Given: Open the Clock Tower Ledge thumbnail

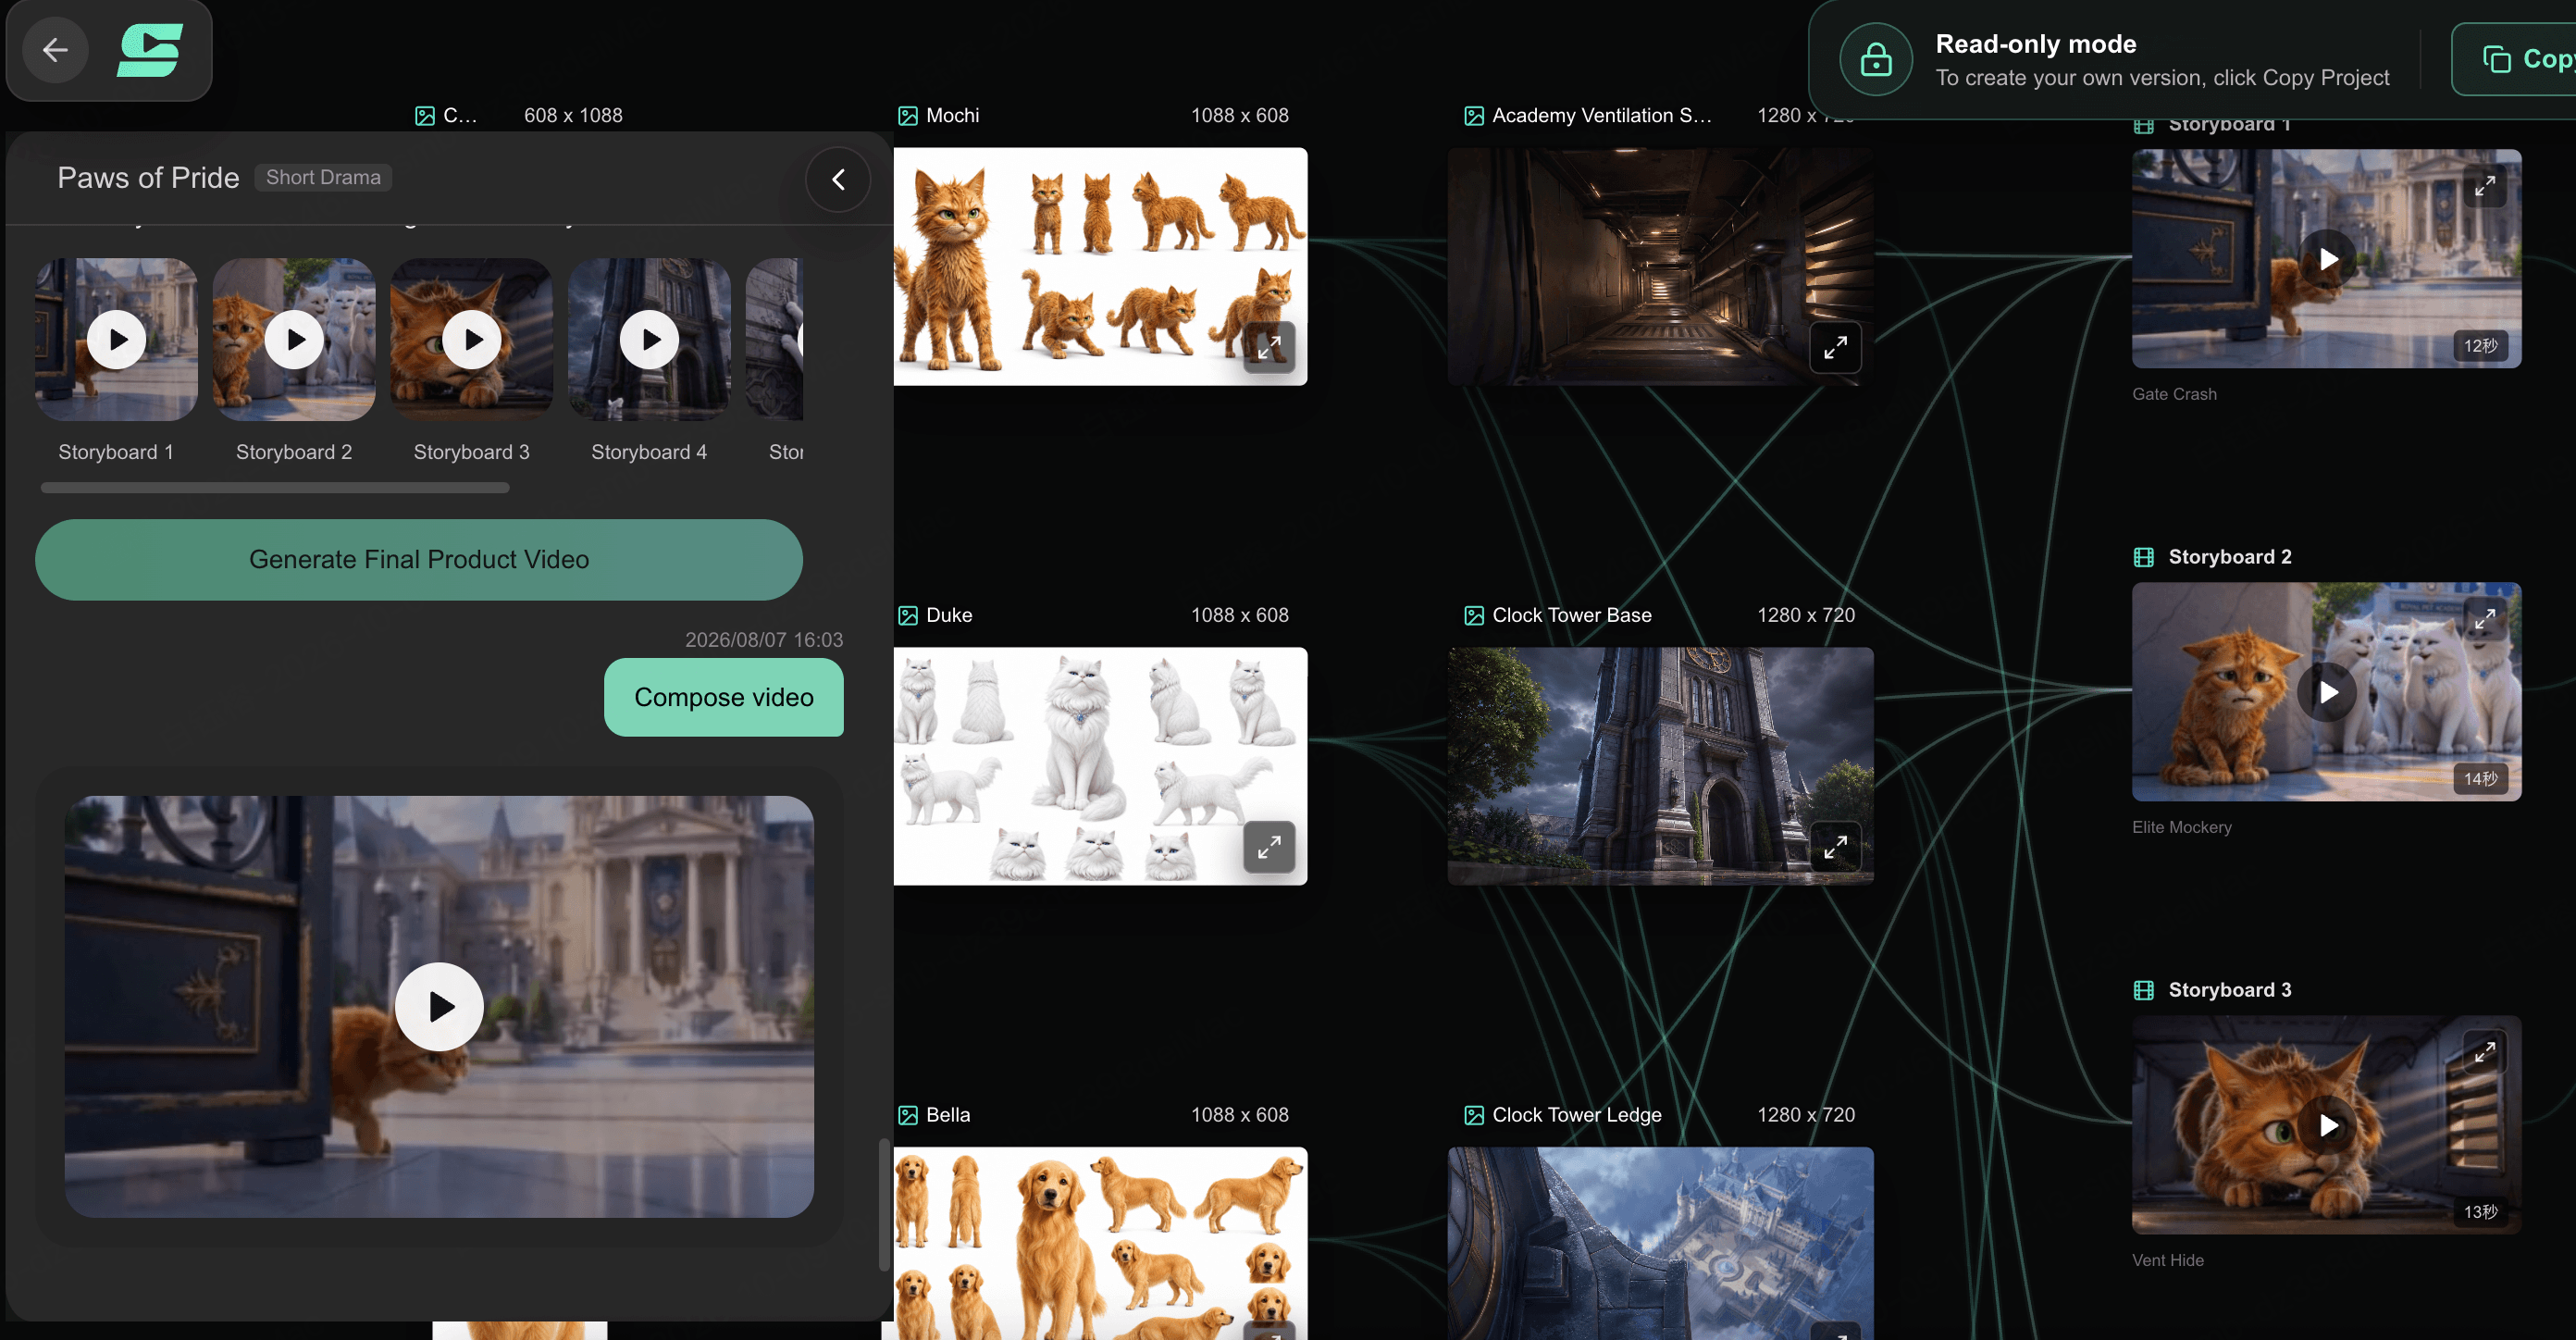Looking at the screenshot, I should 1660,1243.
